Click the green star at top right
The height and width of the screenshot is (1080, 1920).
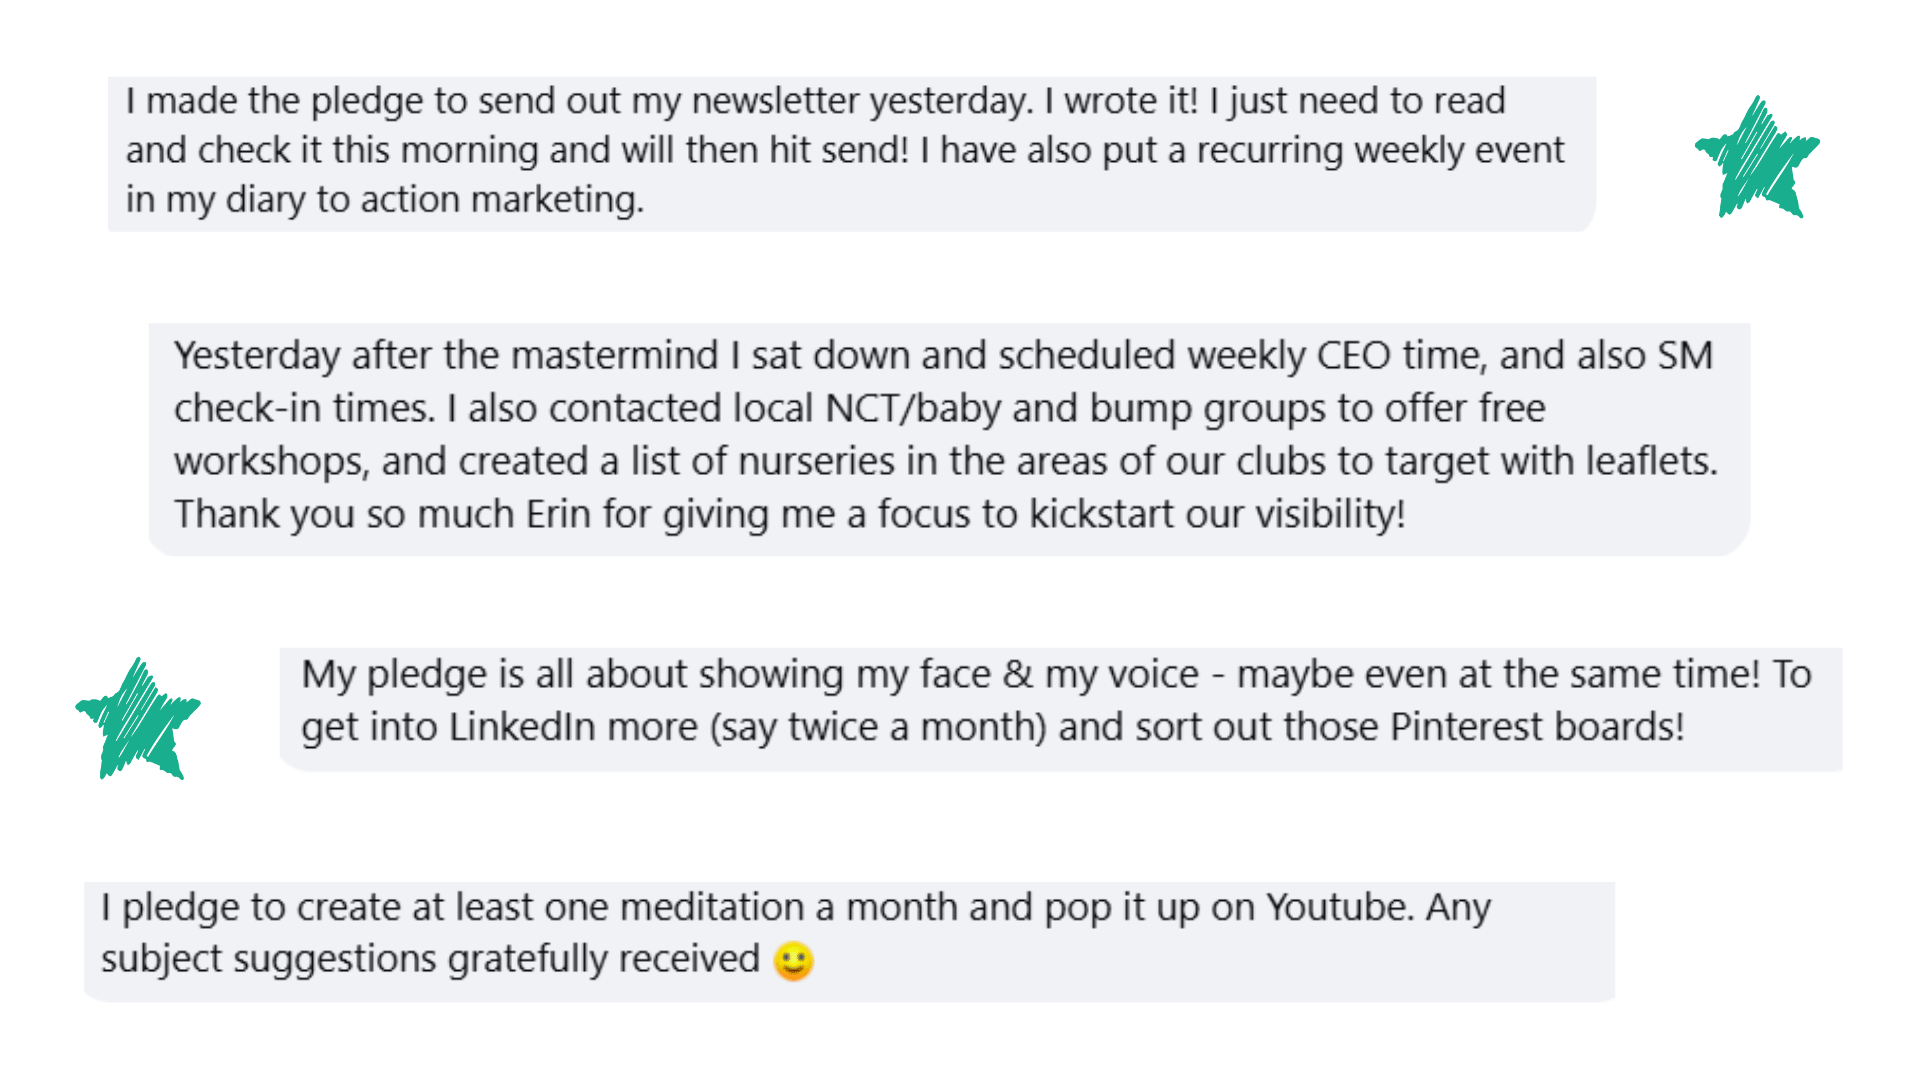[1757, 157]
